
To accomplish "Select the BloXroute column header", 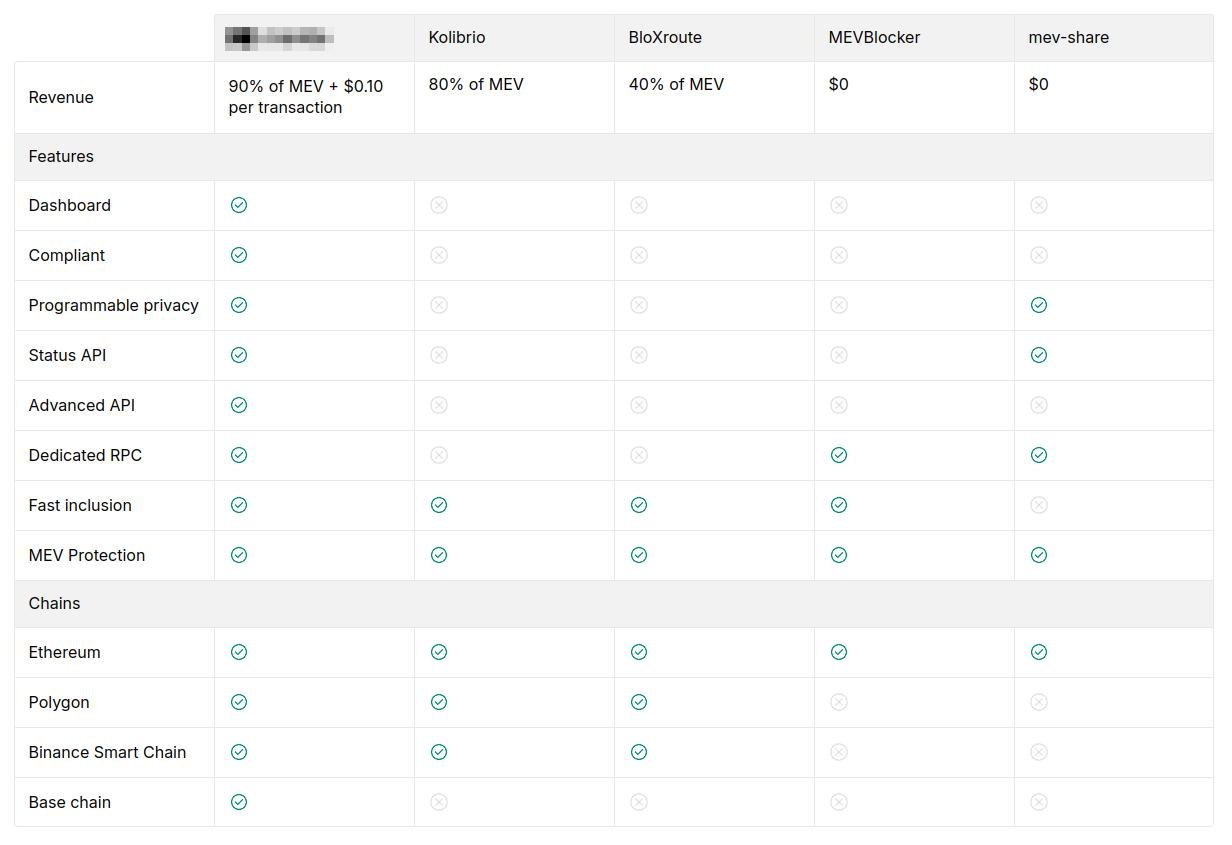I will click(665, 37).
